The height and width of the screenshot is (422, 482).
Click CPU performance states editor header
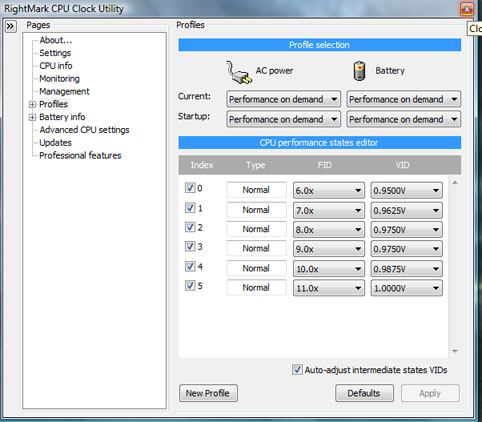(320, 143)
